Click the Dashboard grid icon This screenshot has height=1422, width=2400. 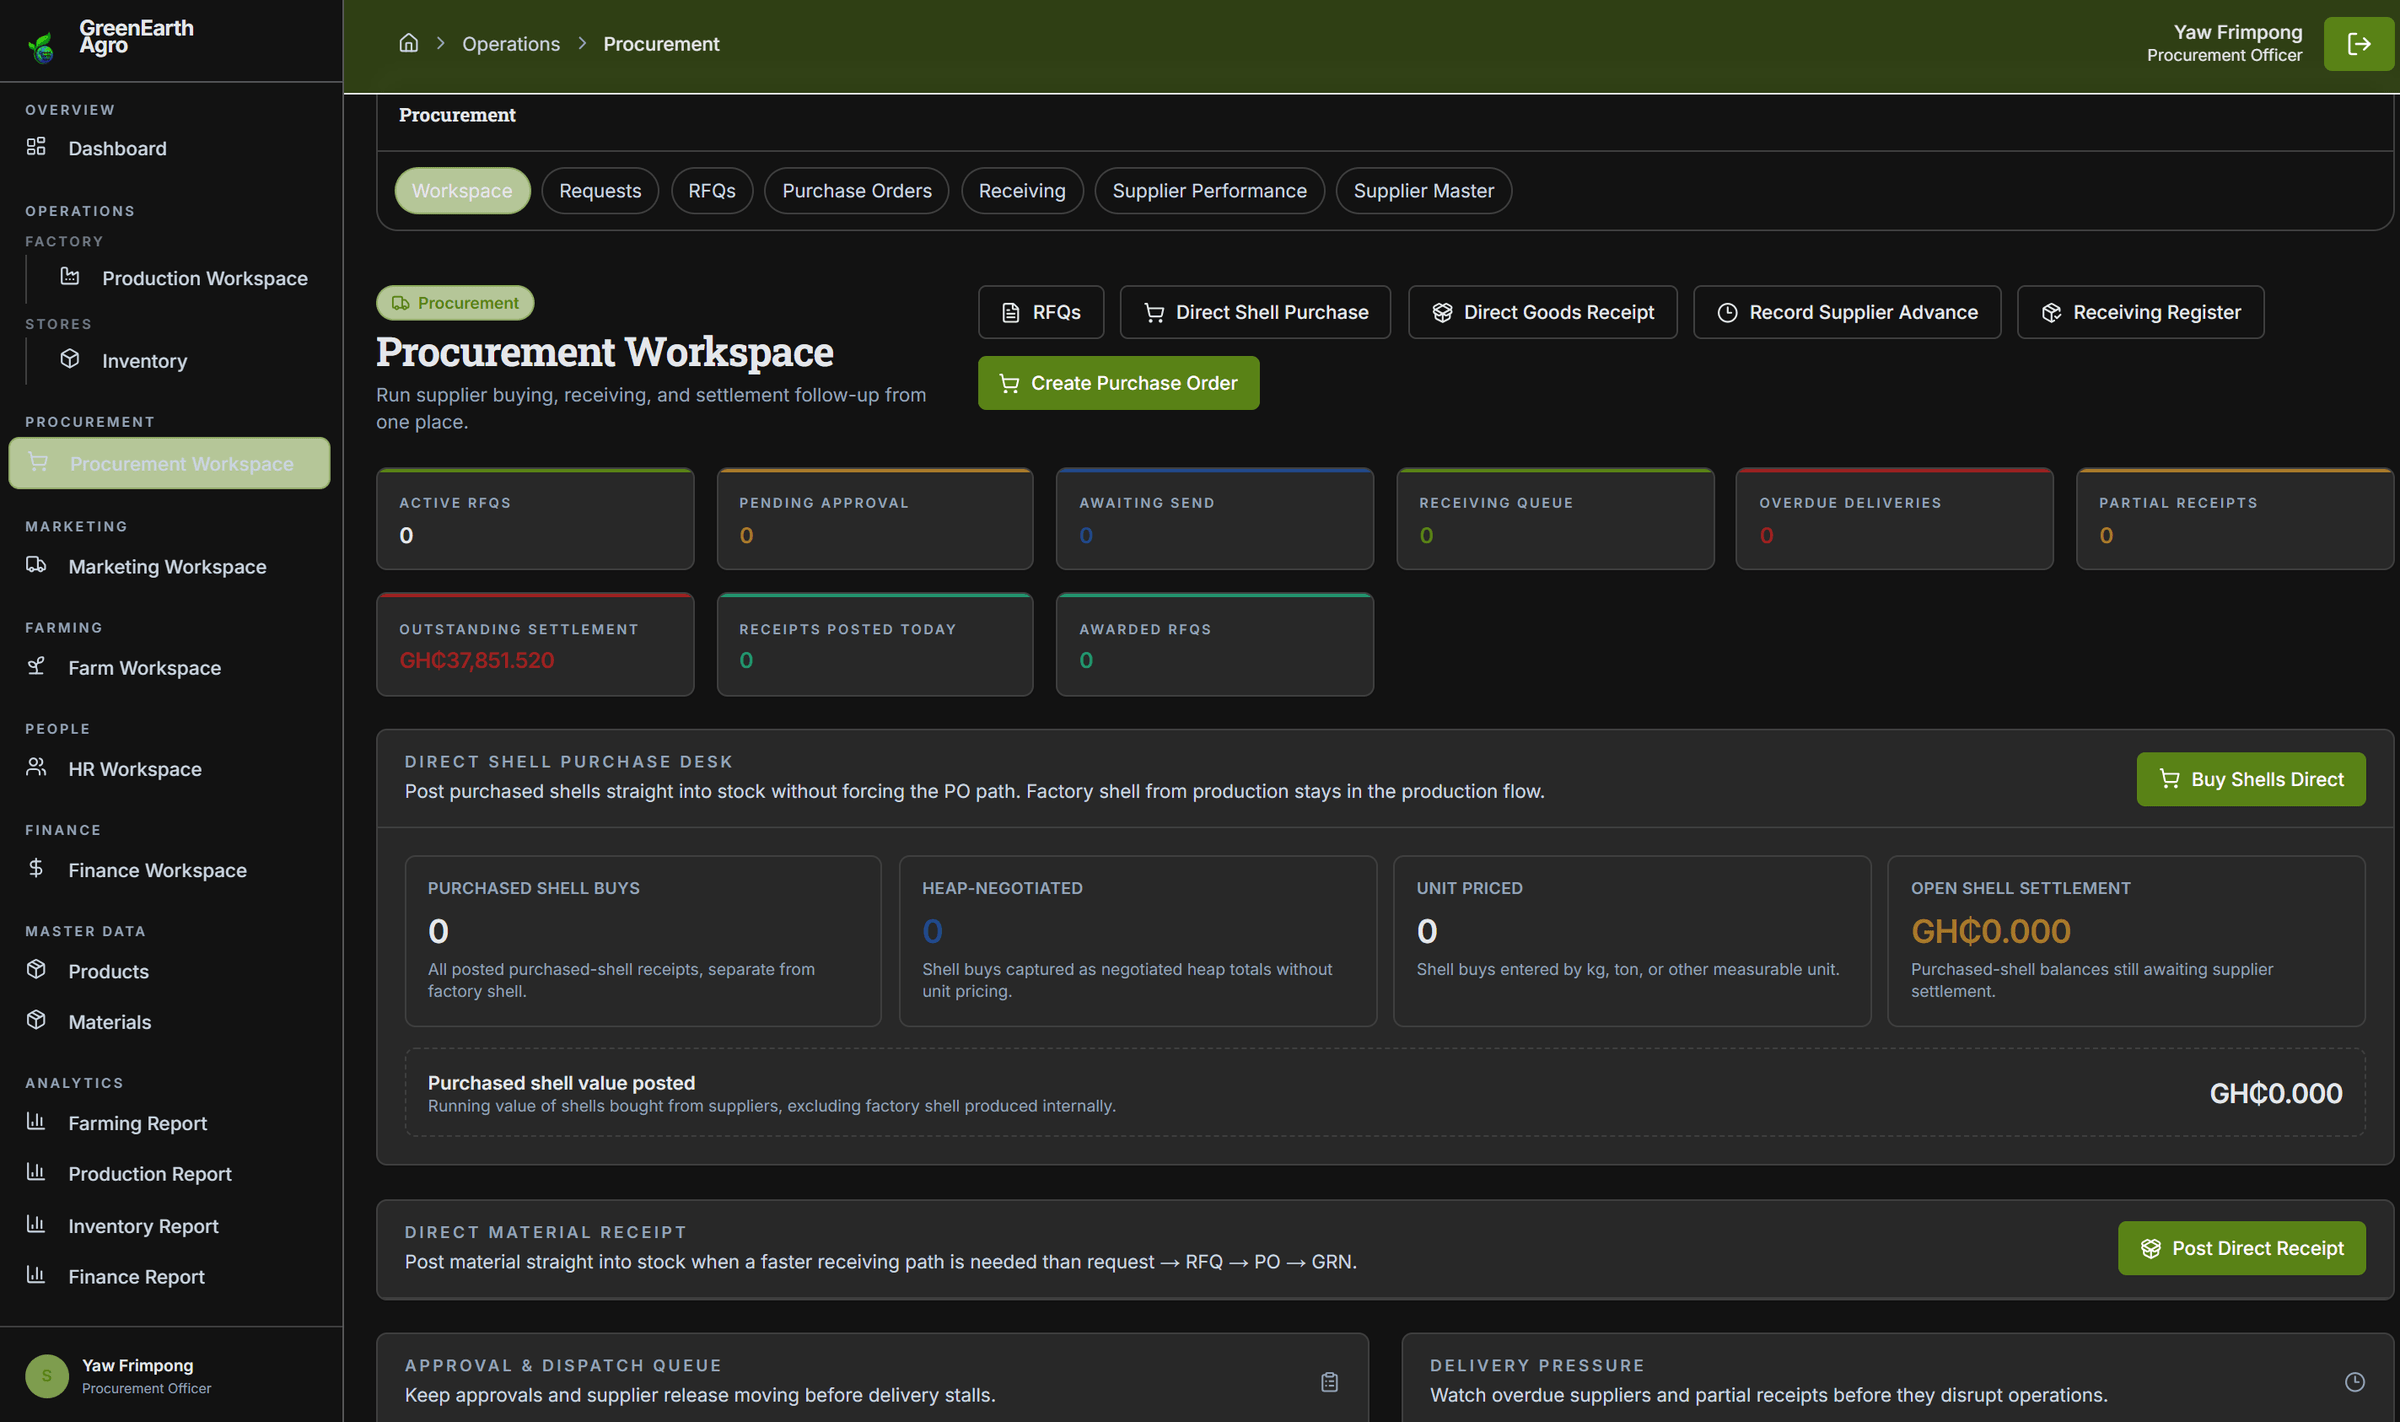click(36, 147)
